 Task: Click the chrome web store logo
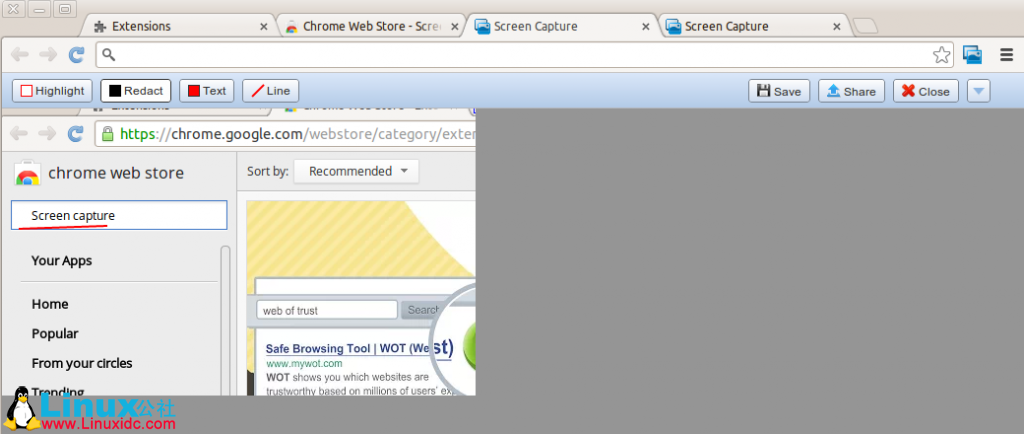click(x=28, y=173)
